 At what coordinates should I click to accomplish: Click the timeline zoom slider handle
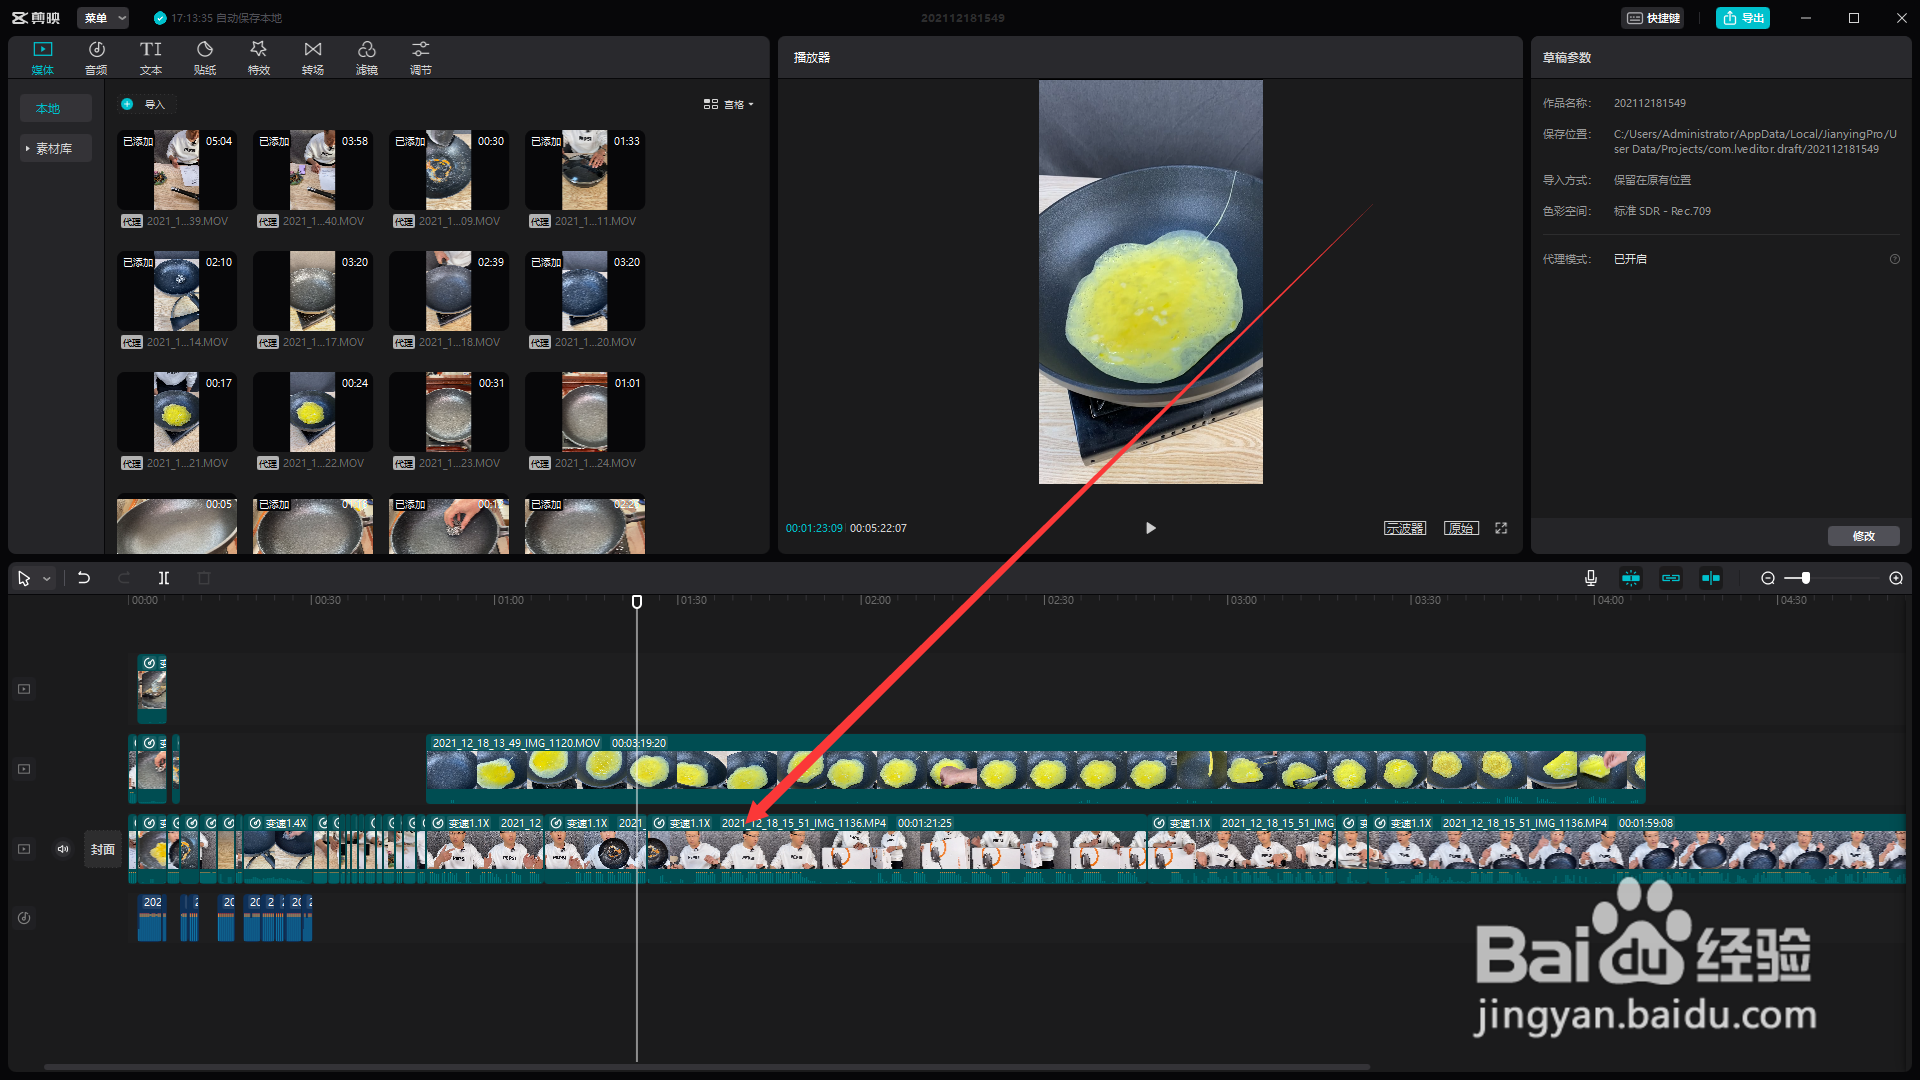click(1805, 578)
